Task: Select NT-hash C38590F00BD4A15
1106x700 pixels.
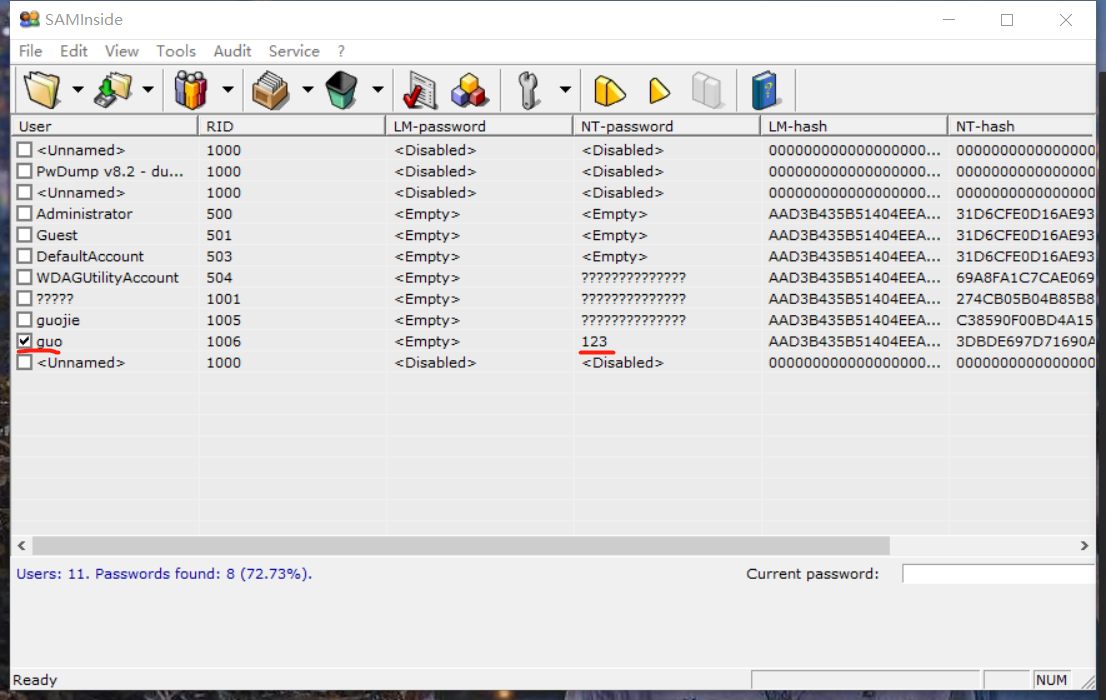Action: point(1025,320)
